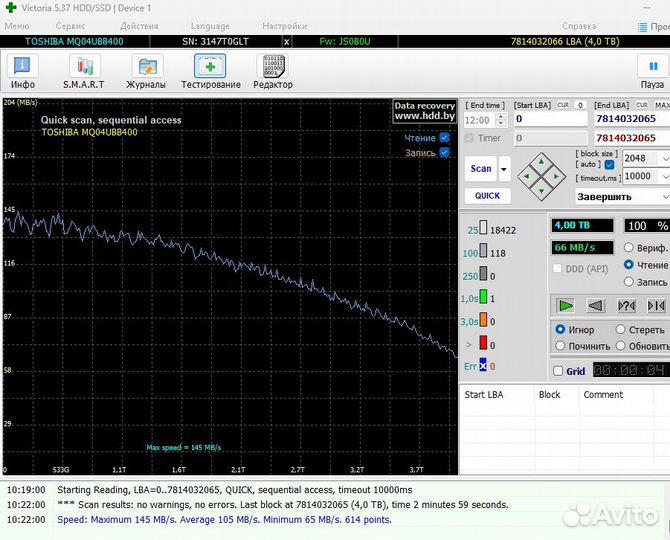
Task: Open the Журналы logs section
Action: pyautogui.click(x=146, y=71)
